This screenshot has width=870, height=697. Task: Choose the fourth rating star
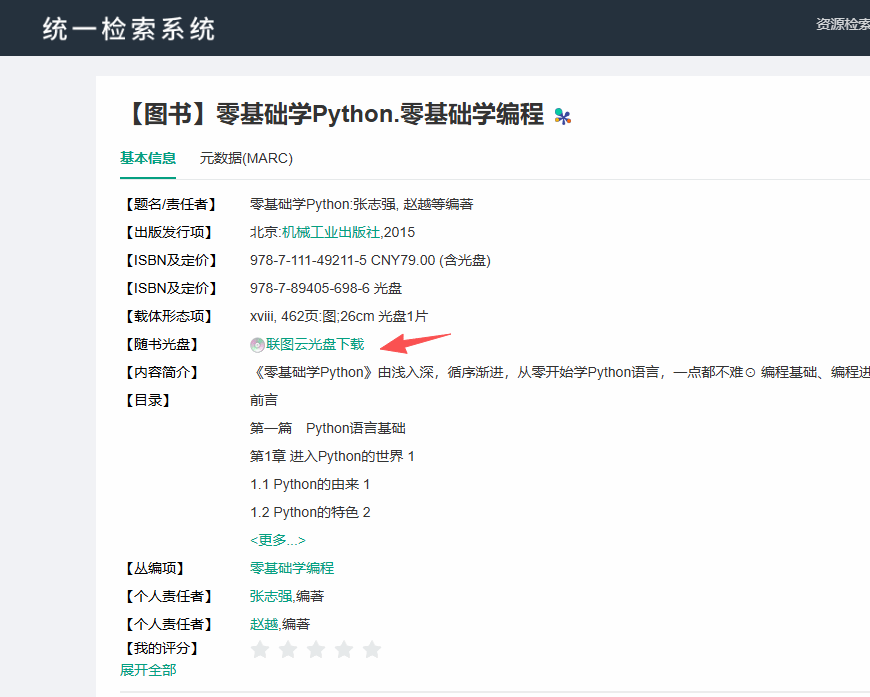click(x=344, y=650)
